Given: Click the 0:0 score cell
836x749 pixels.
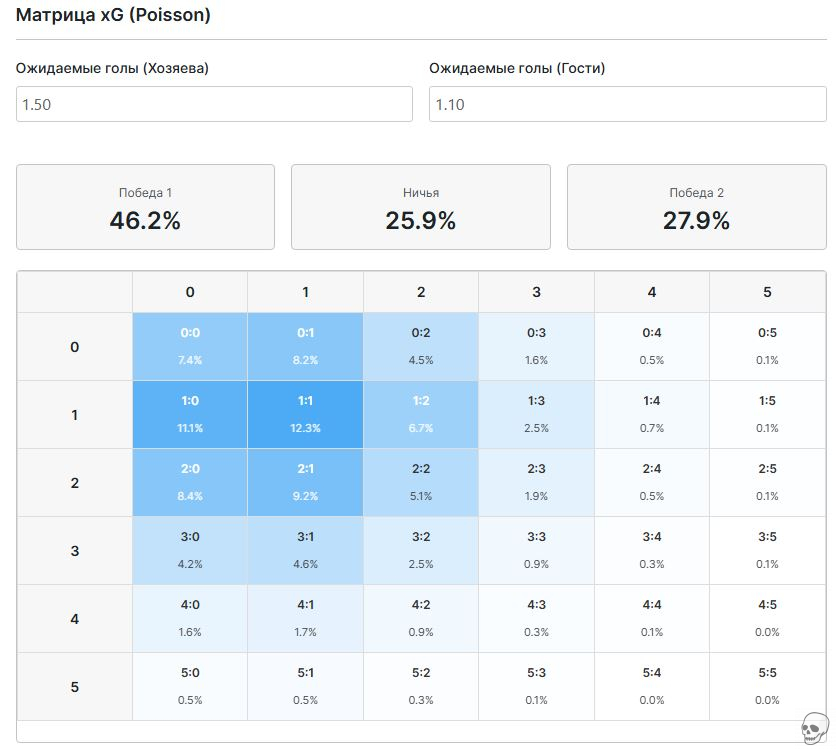Looking at the screenshot, I should [x=190, y=346].
